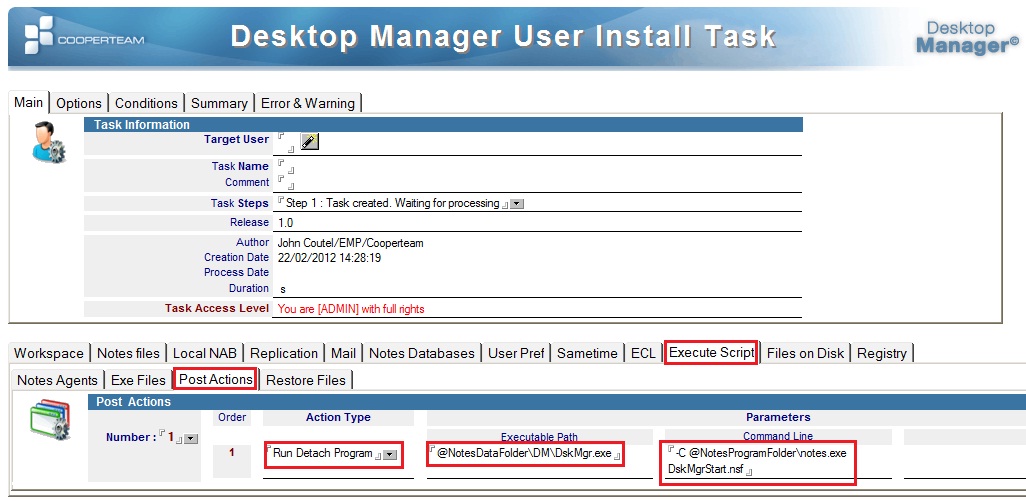1026x502 pixels.
Task: Click the Command Line parameters field
Action: (758, 462)
